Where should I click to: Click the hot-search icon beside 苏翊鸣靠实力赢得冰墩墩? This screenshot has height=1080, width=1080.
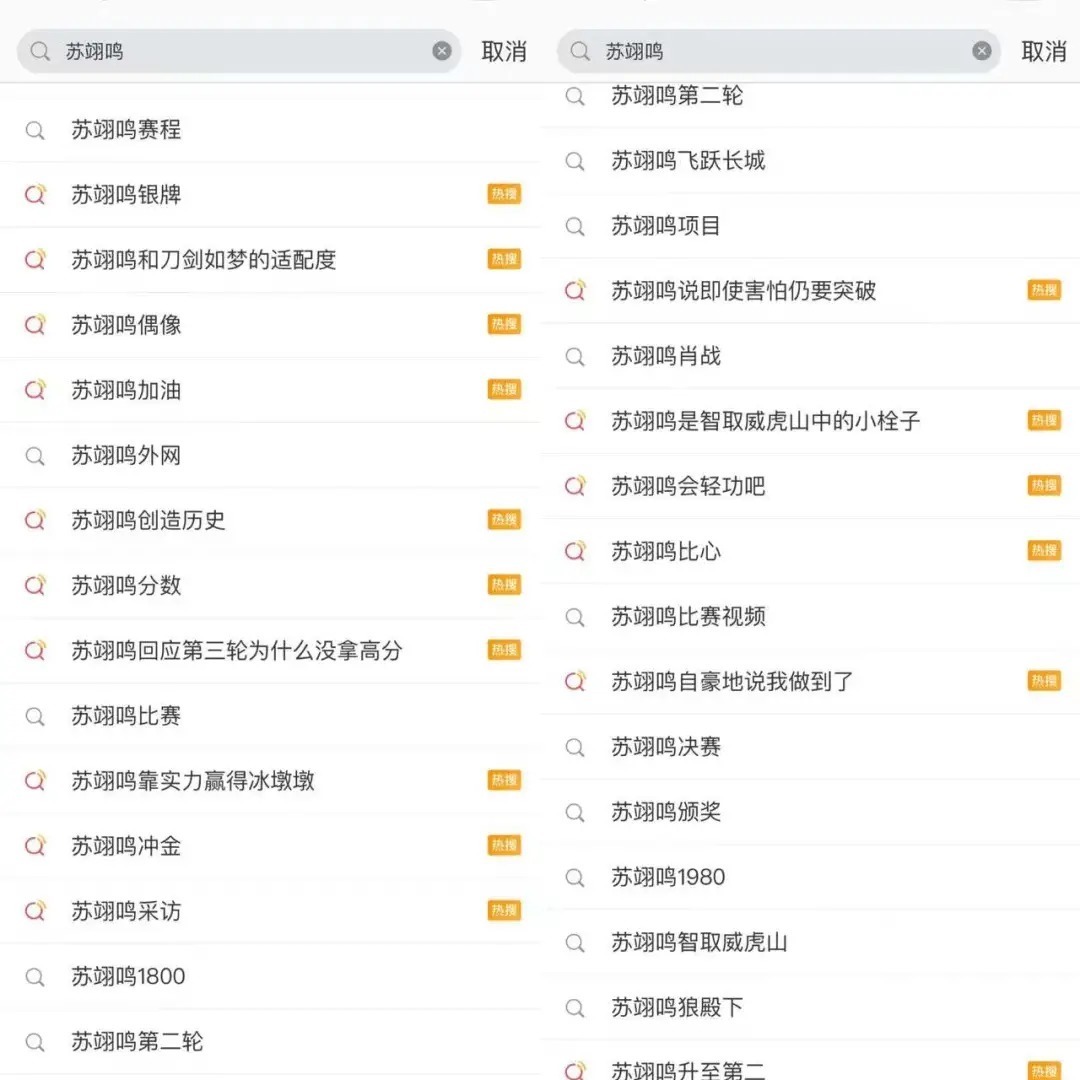pos(35,781)
